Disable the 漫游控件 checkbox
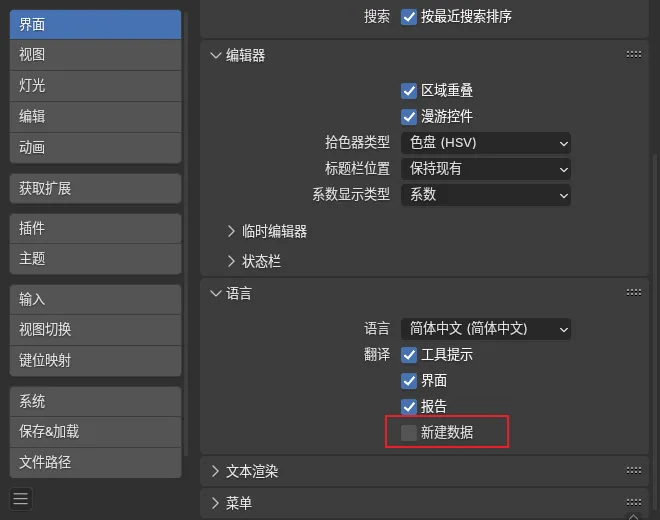This screenshot has width=660, height=520. coord(409,117)
